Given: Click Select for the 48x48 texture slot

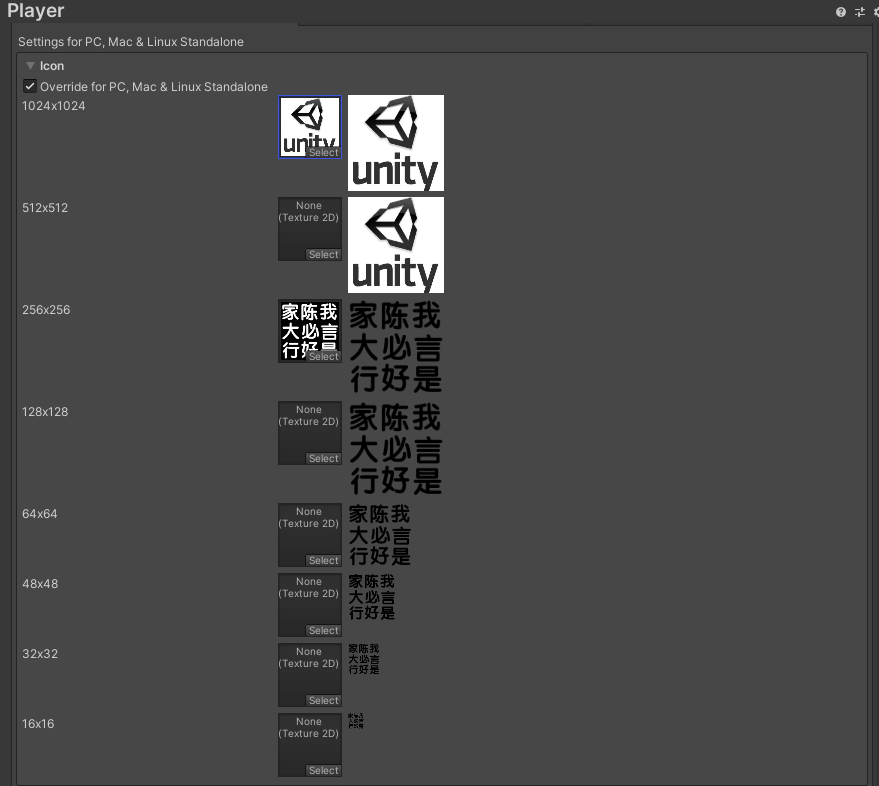Looking at the screenshot, I should (x=323, y=631).
